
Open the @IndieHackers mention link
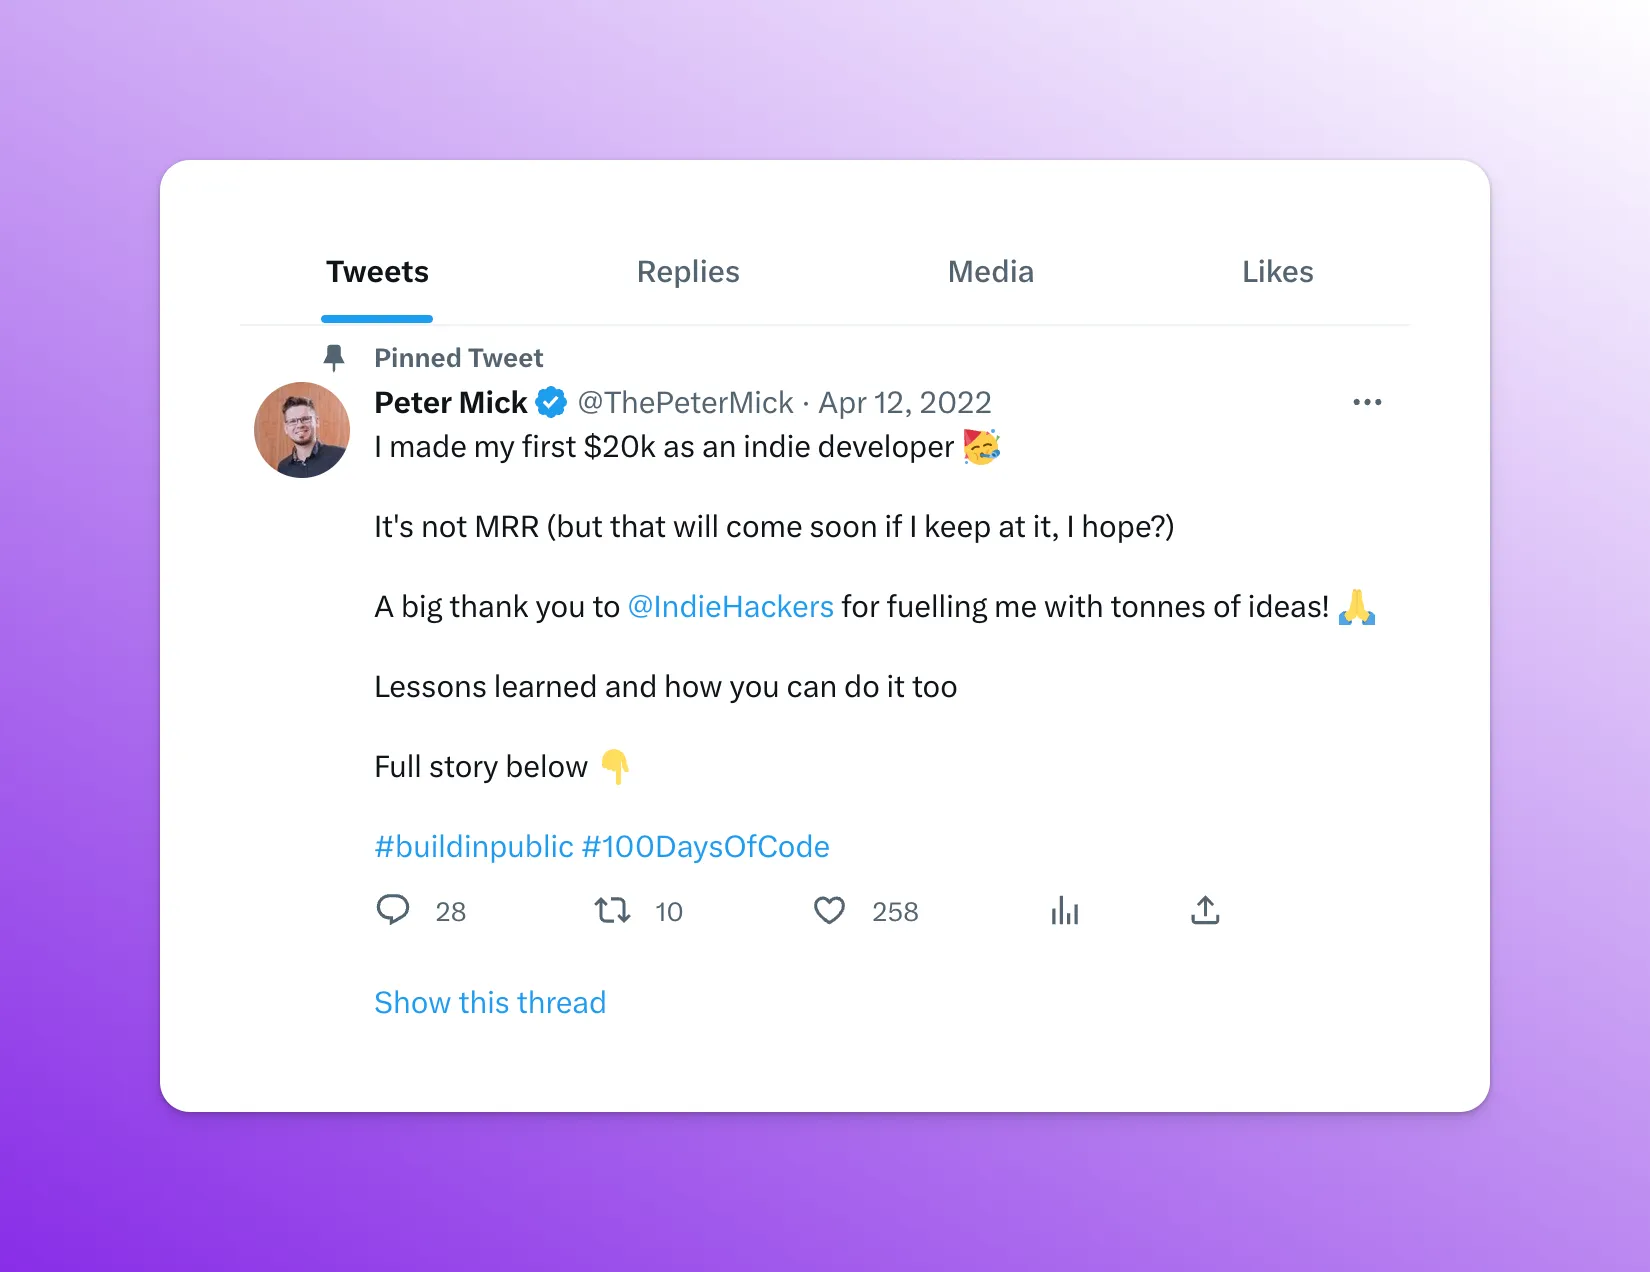coord(730,607)
